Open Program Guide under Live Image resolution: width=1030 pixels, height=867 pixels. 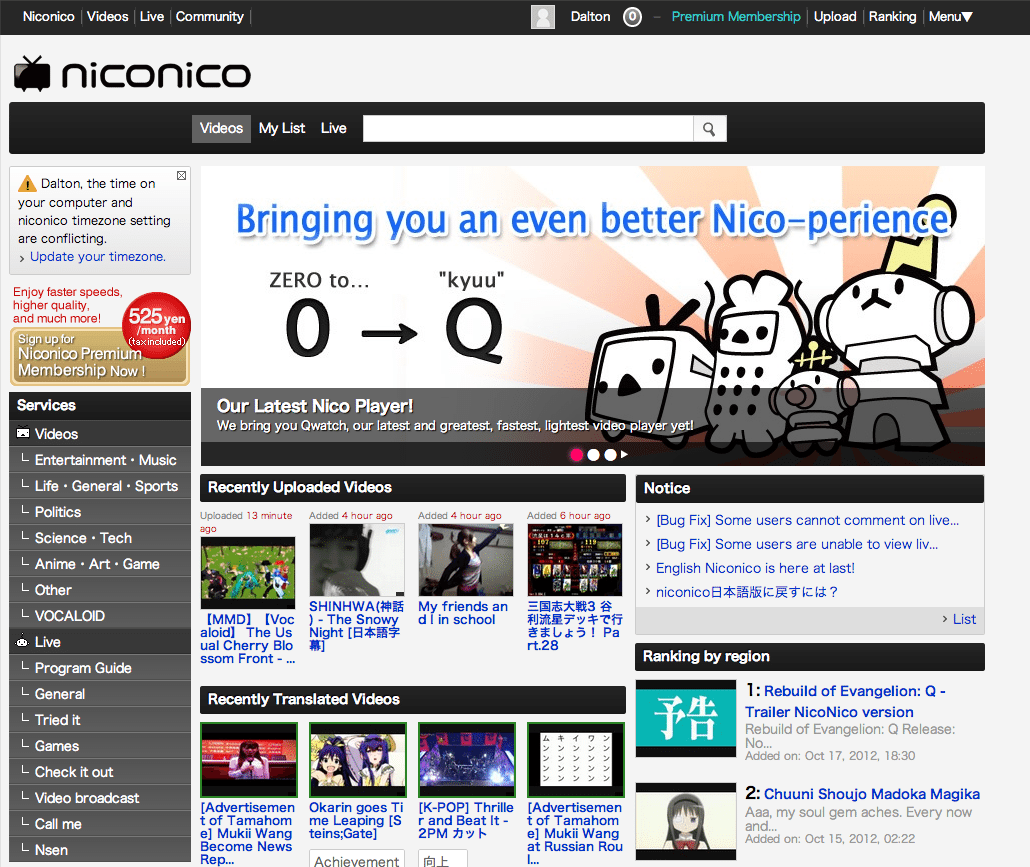100,668
